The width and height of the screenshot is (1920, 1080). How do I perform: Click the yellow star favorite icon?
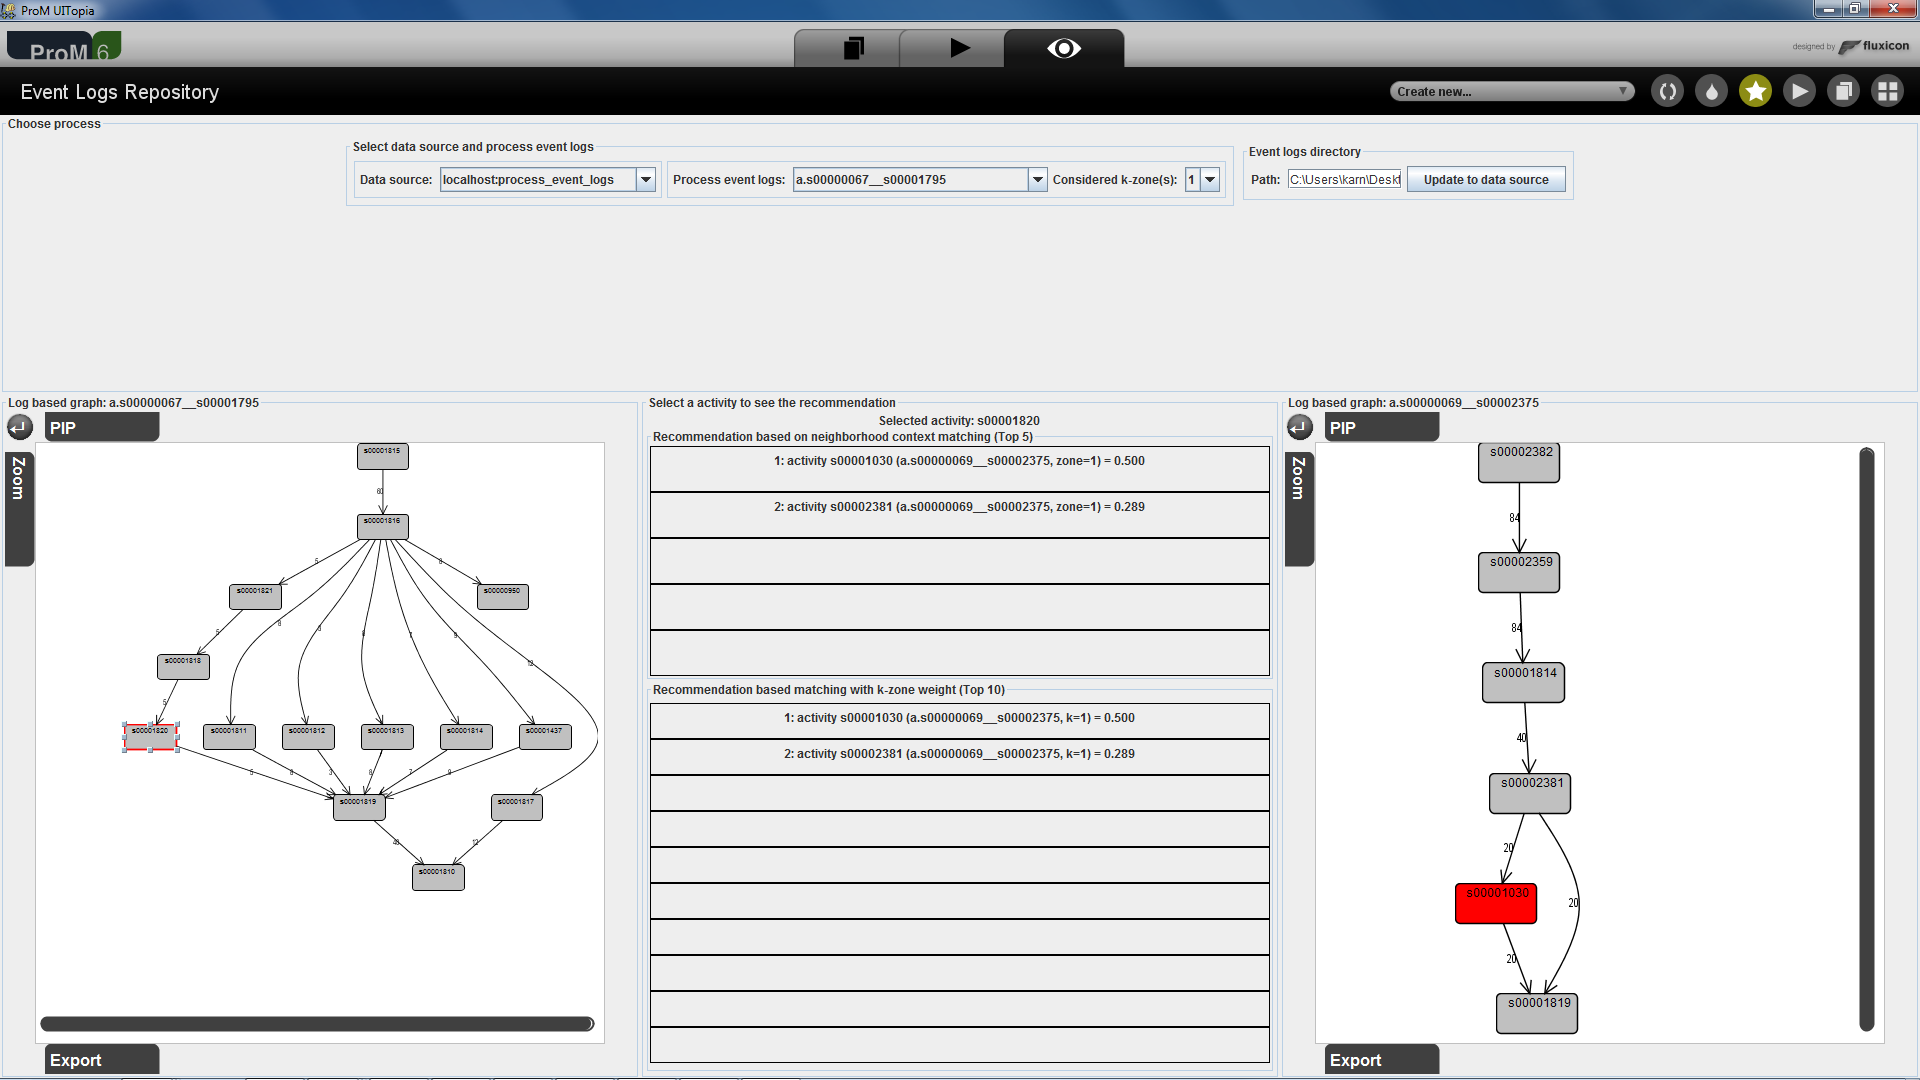tap(1755, 92)
